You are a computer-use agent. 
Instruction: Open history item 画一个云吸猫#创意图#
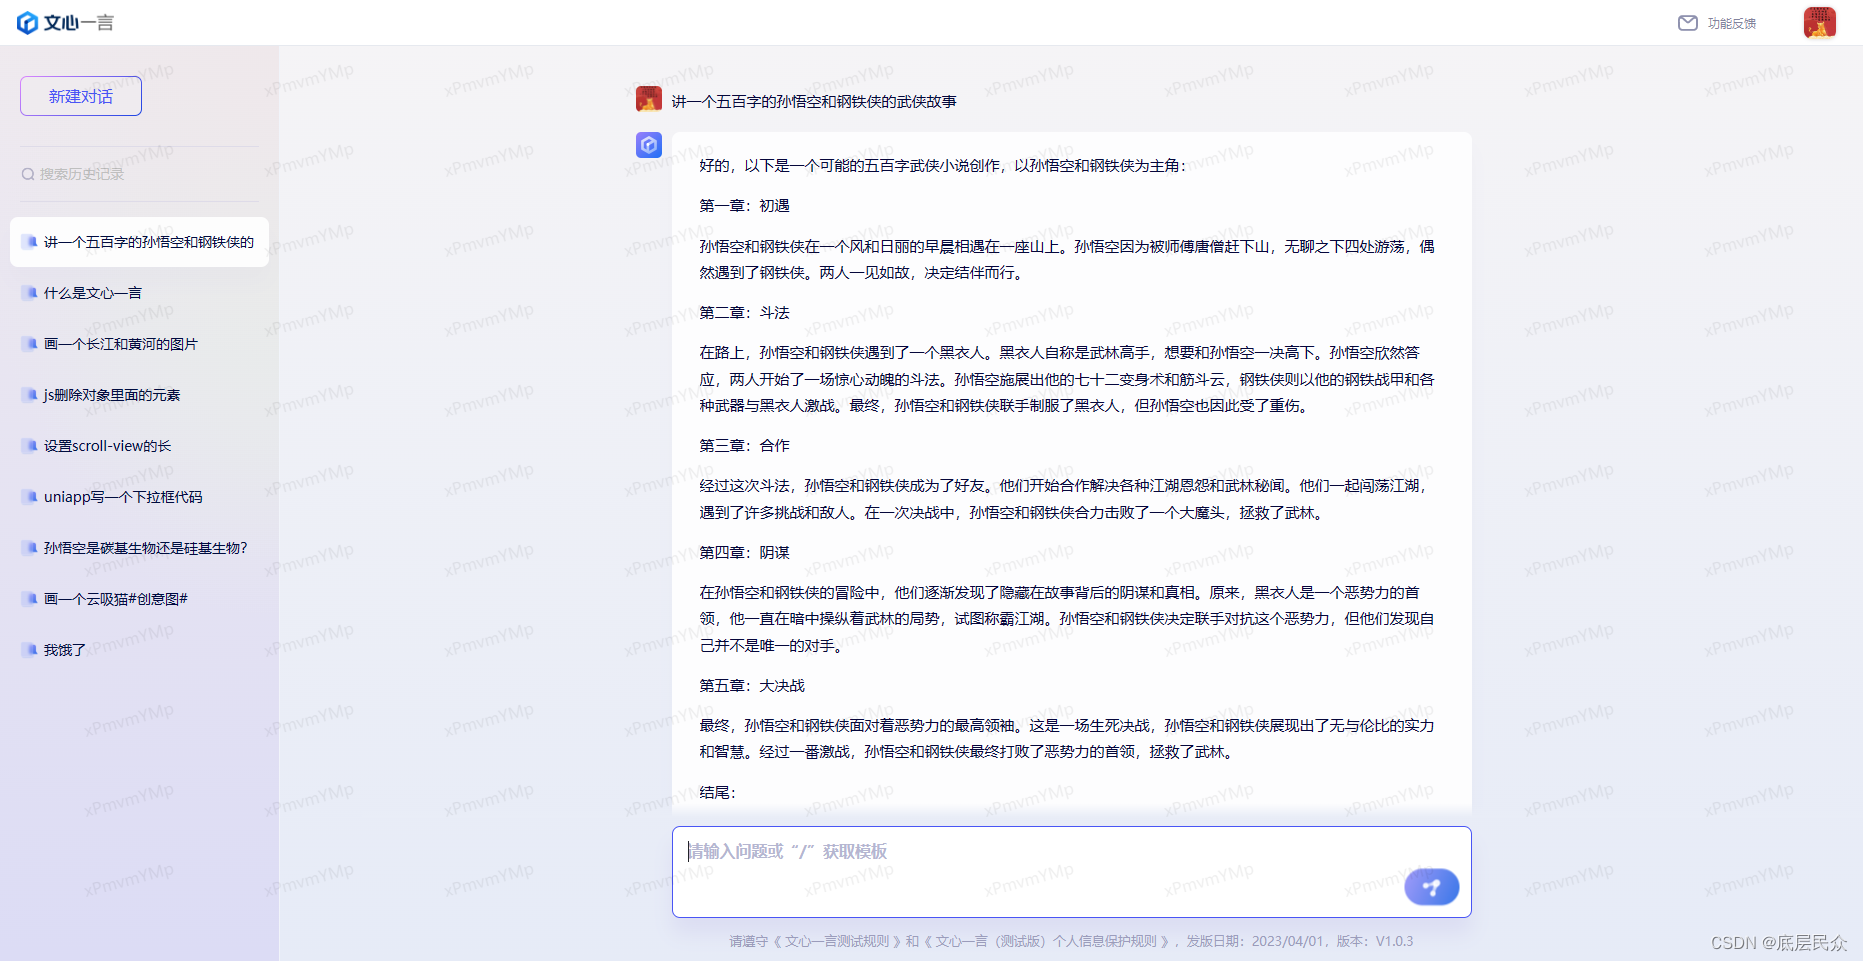[139, 599]
